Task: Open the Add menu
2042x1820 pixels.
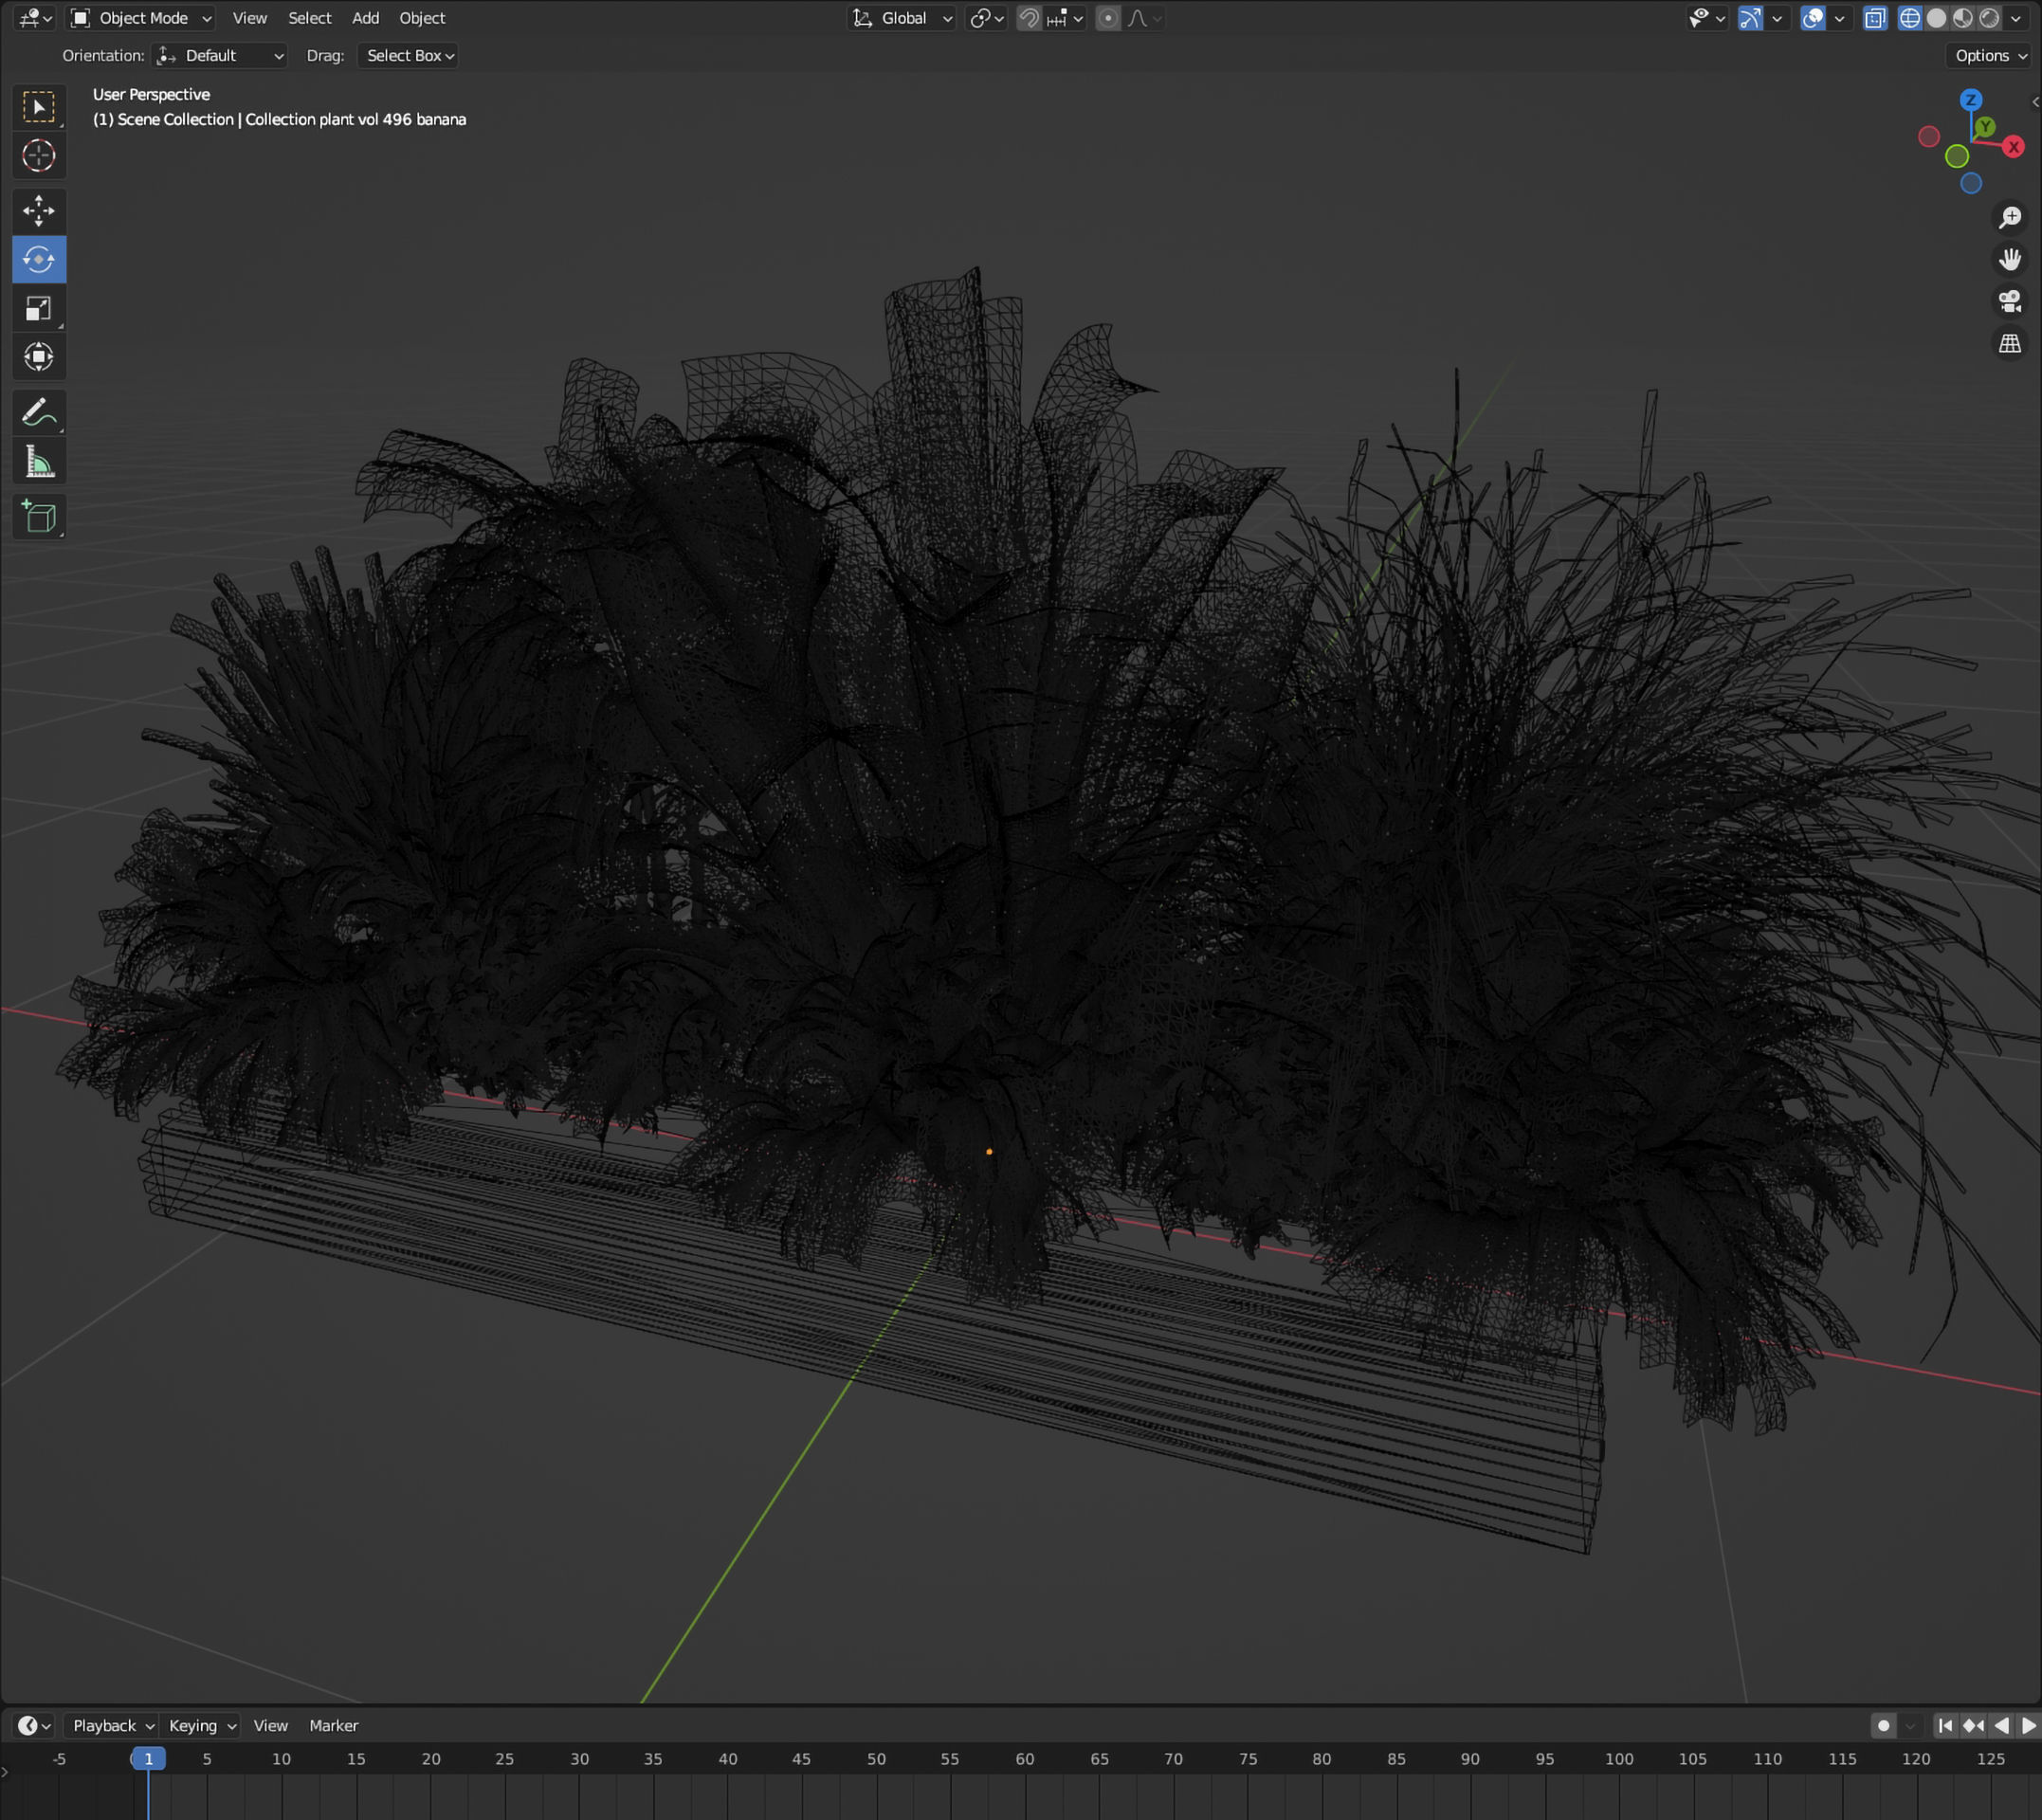Action: (365, 18)
